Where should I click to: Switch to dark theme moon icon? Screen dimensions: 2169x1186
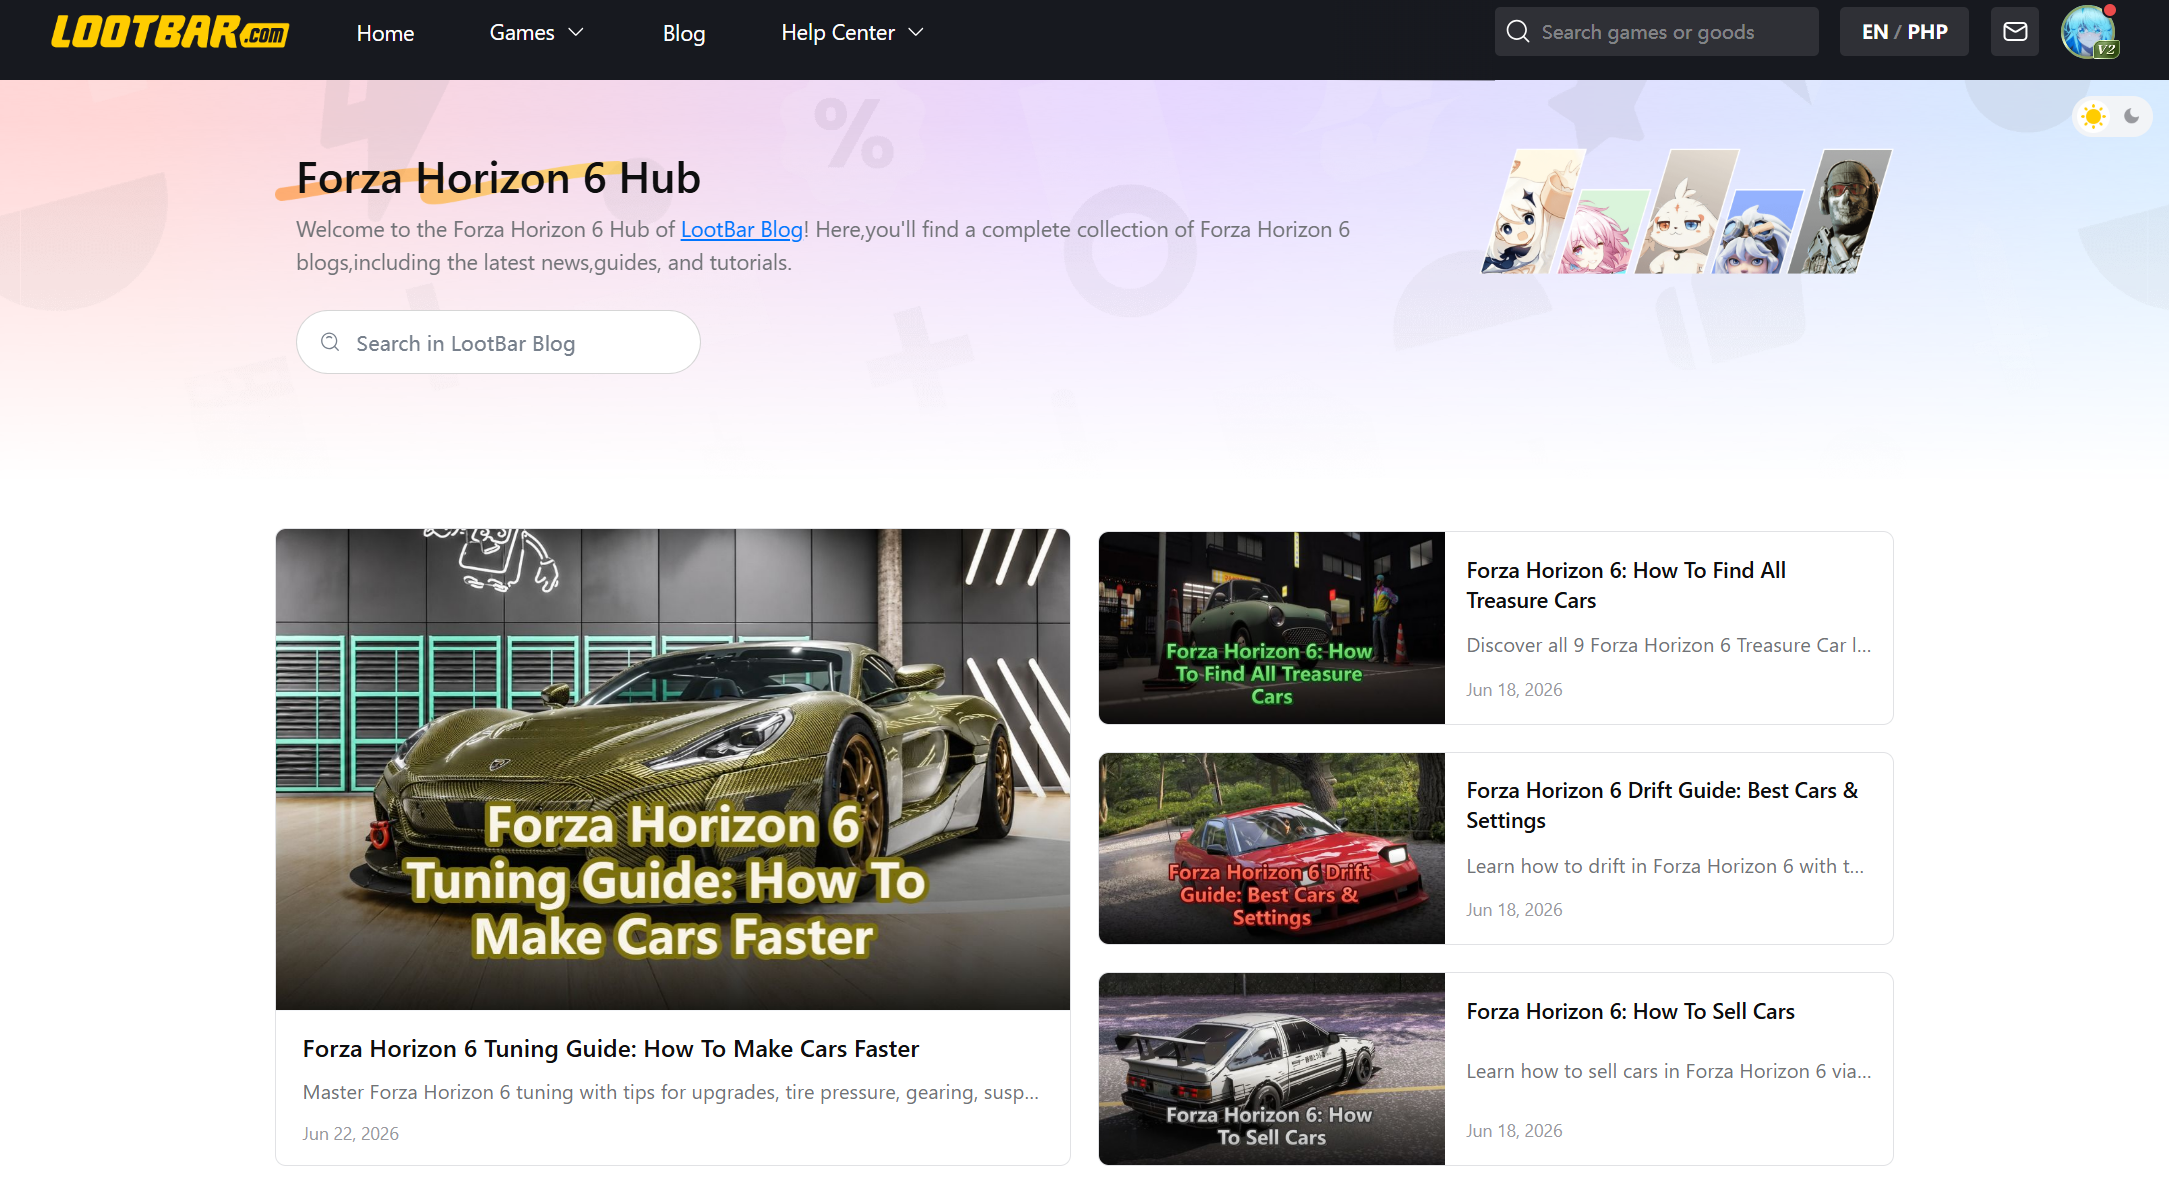(2132, 117)
